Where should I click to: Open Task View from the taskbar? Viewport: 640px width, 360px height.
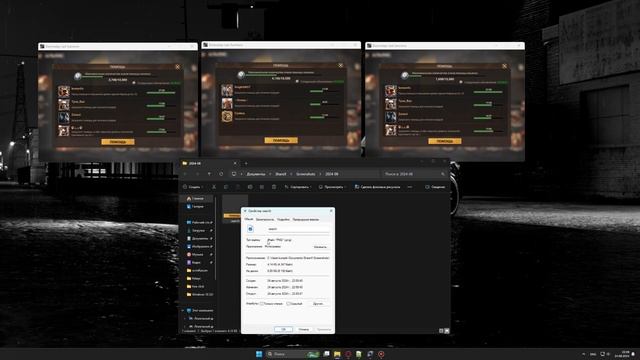click(327, 354)
